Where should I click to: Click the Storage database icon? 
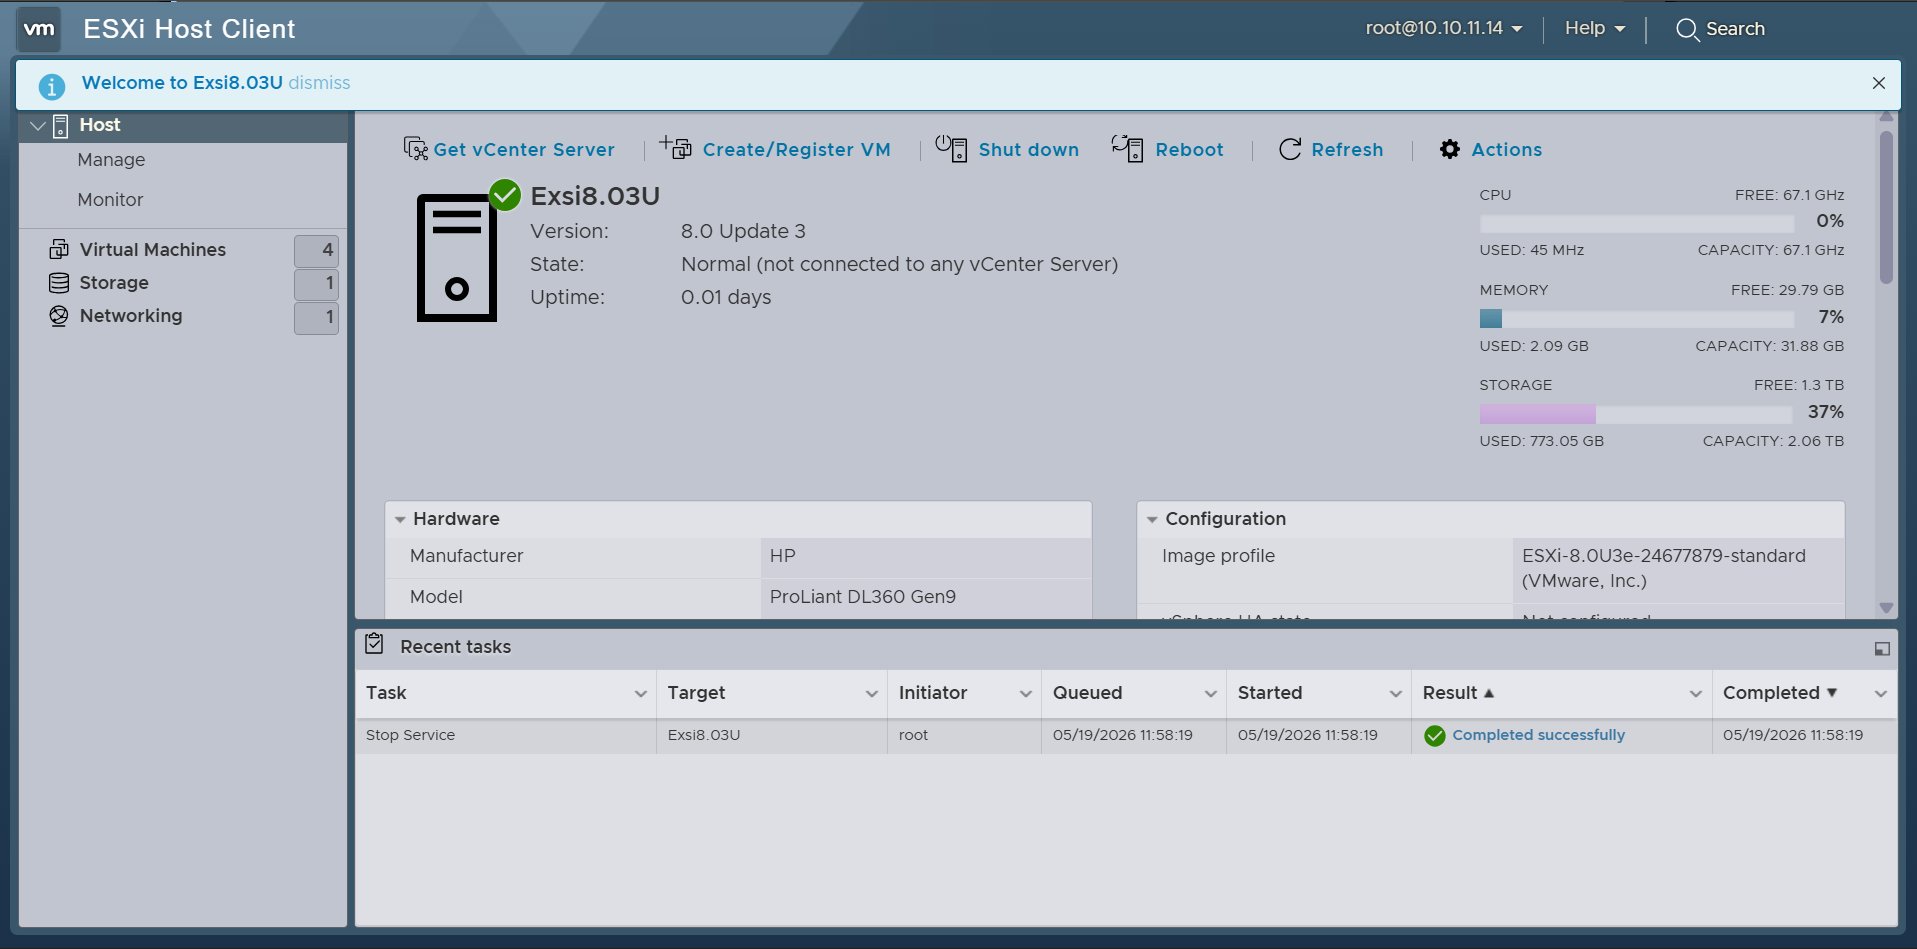point(59,283)
